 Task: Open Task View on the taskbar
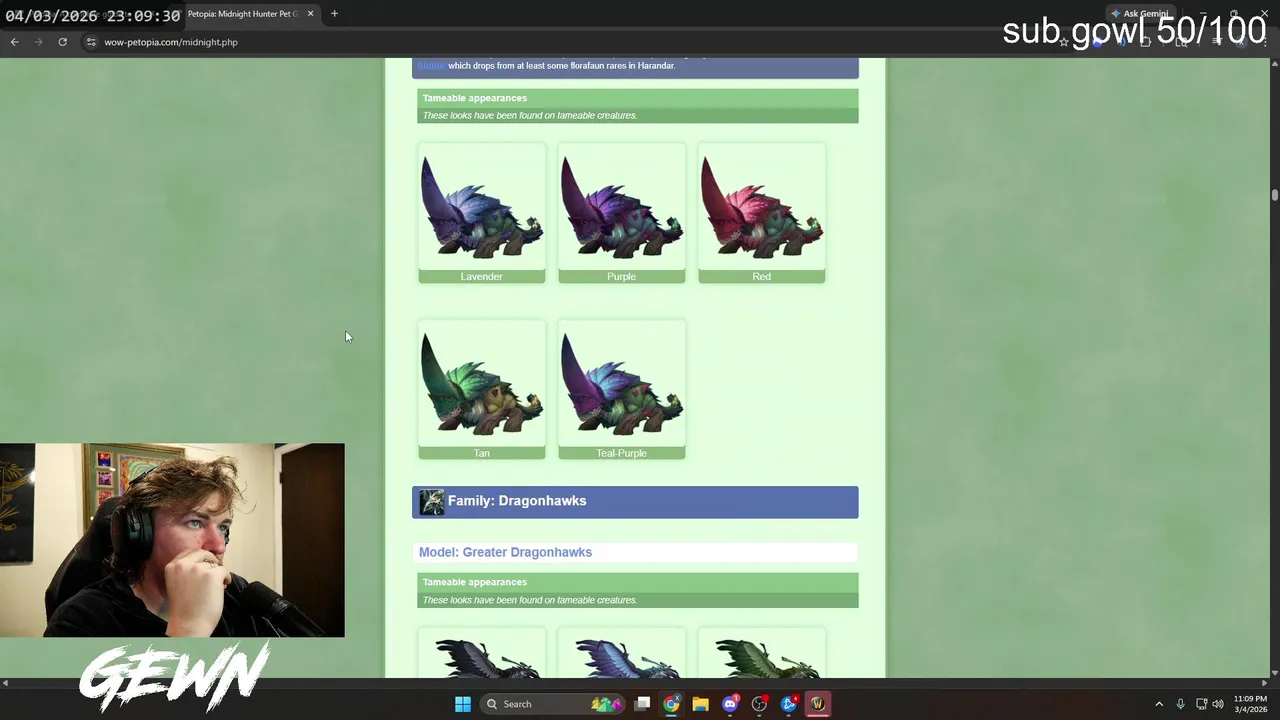642,704
